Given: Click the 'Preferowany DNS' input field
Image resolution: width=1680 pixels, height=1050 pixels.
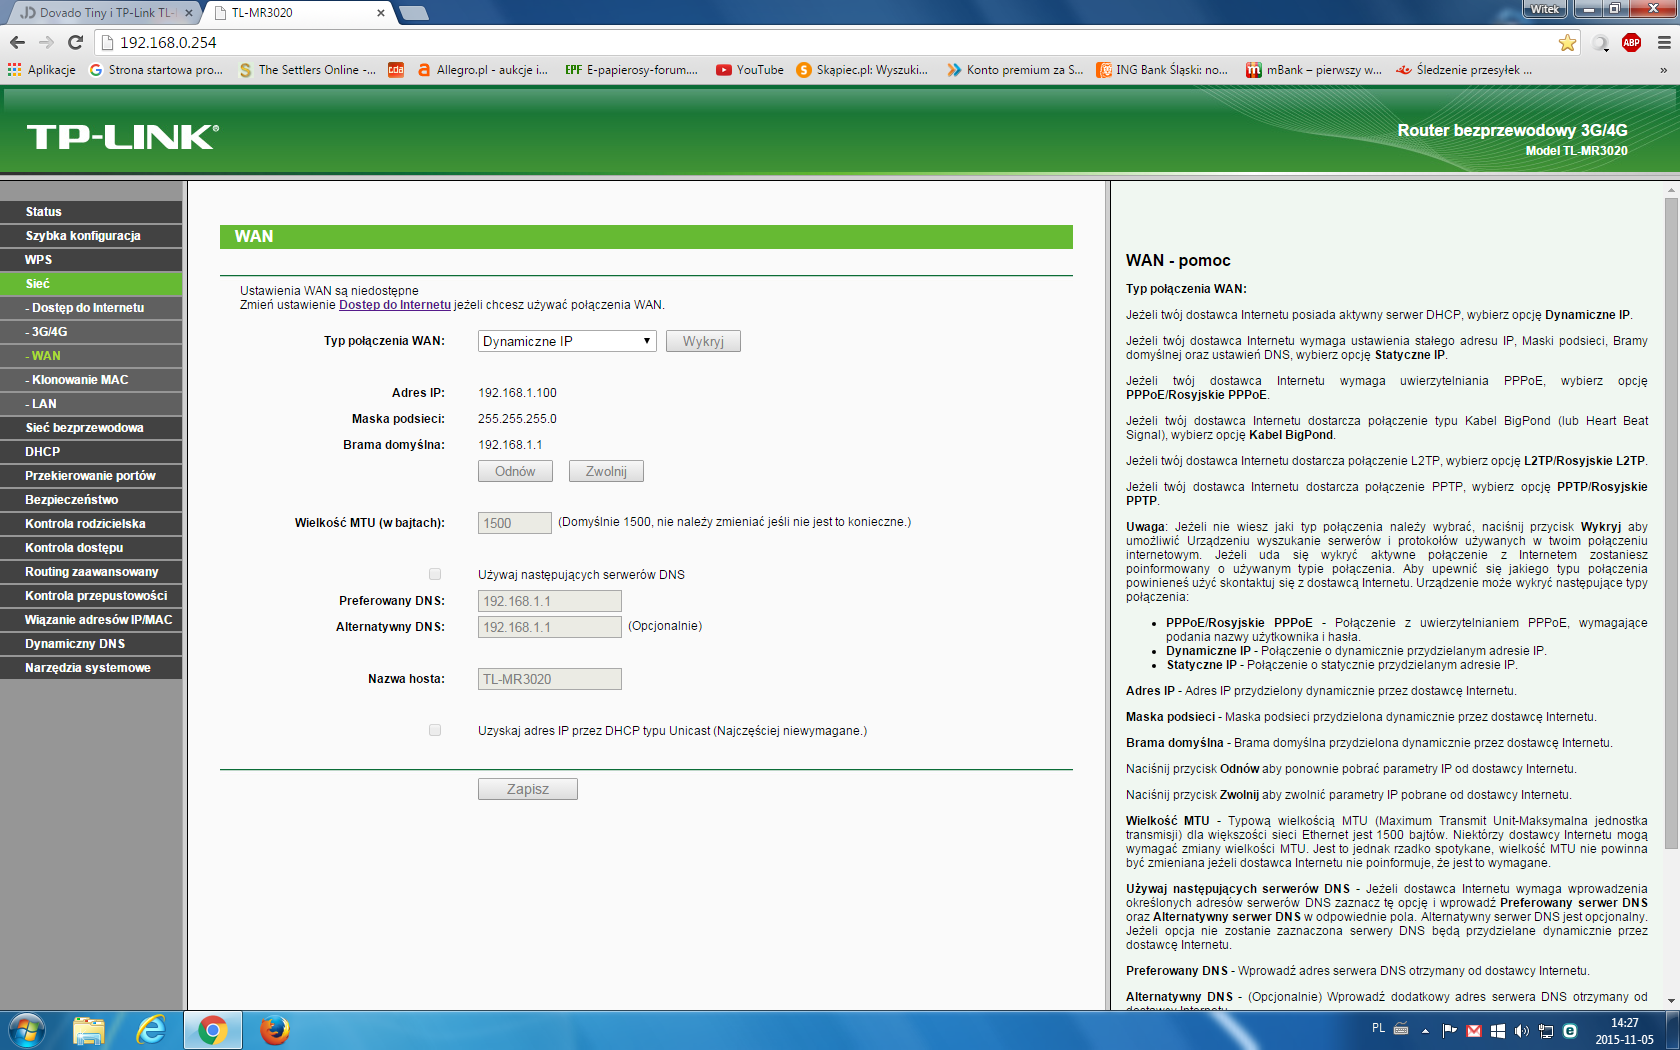Looking at the screenshot, I should pos(549,601).
